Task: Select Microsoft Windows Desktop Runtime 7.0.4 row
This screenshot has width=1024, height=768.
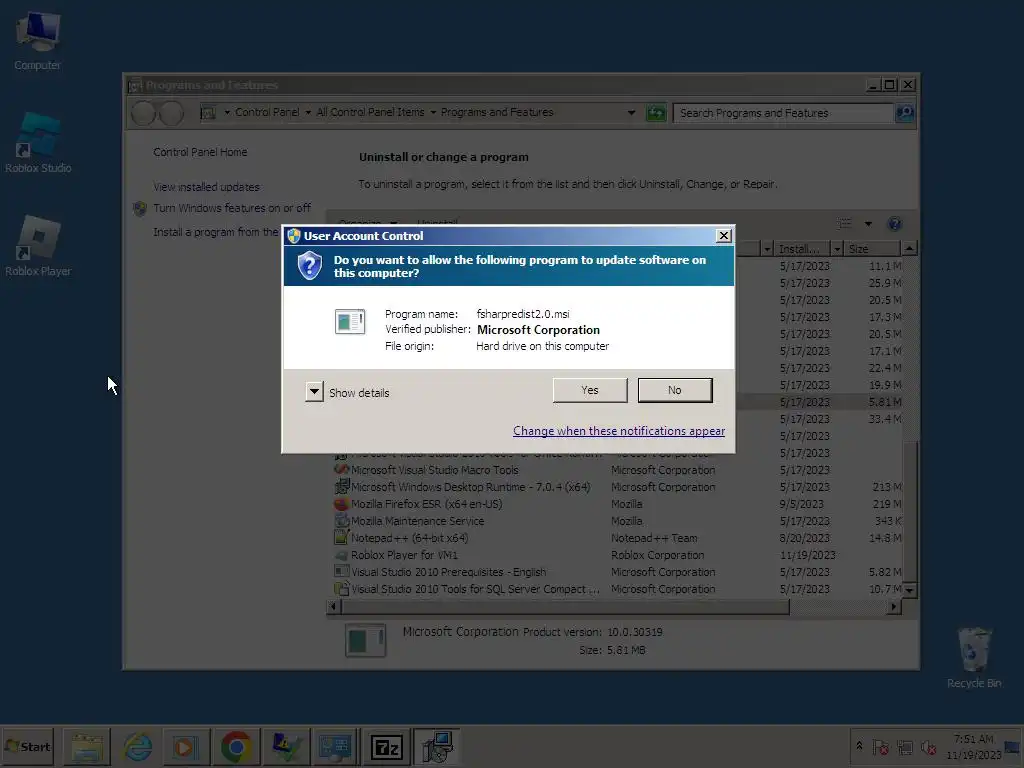Action: click(617, 487)
